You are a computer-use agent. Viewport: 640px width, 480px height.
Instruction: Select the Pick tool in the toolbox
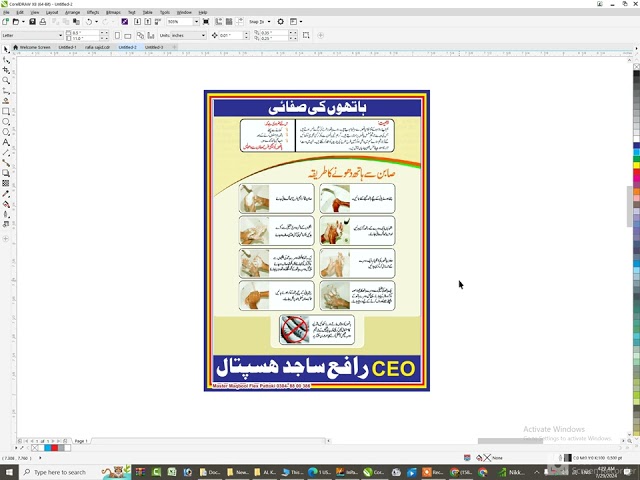(6, 49)
